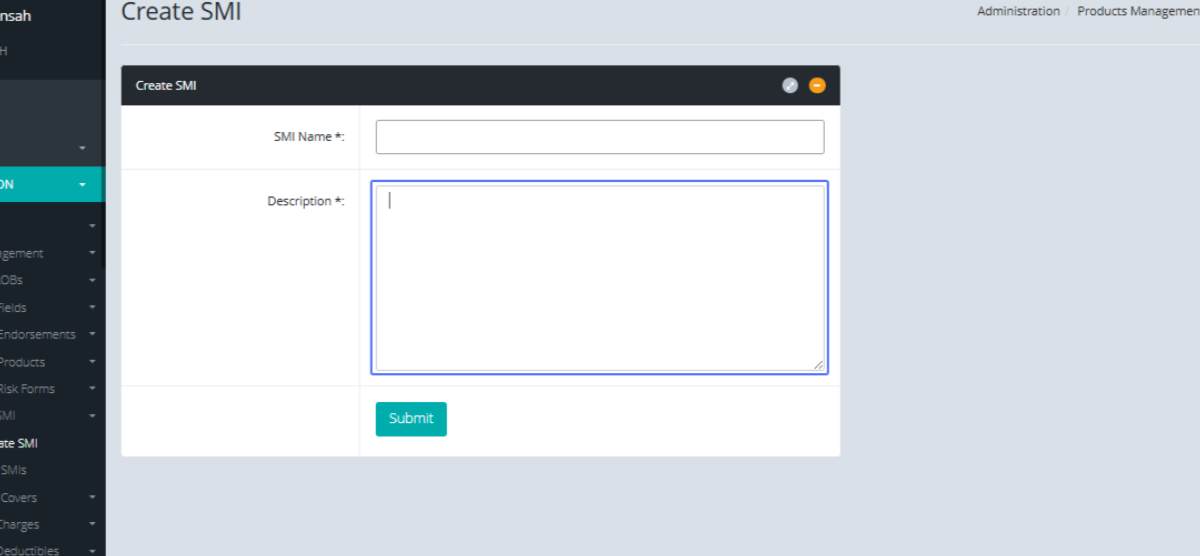Go to Products Management breadcrumb
The image size is (1200, 556).
(x=1138, y=12)
